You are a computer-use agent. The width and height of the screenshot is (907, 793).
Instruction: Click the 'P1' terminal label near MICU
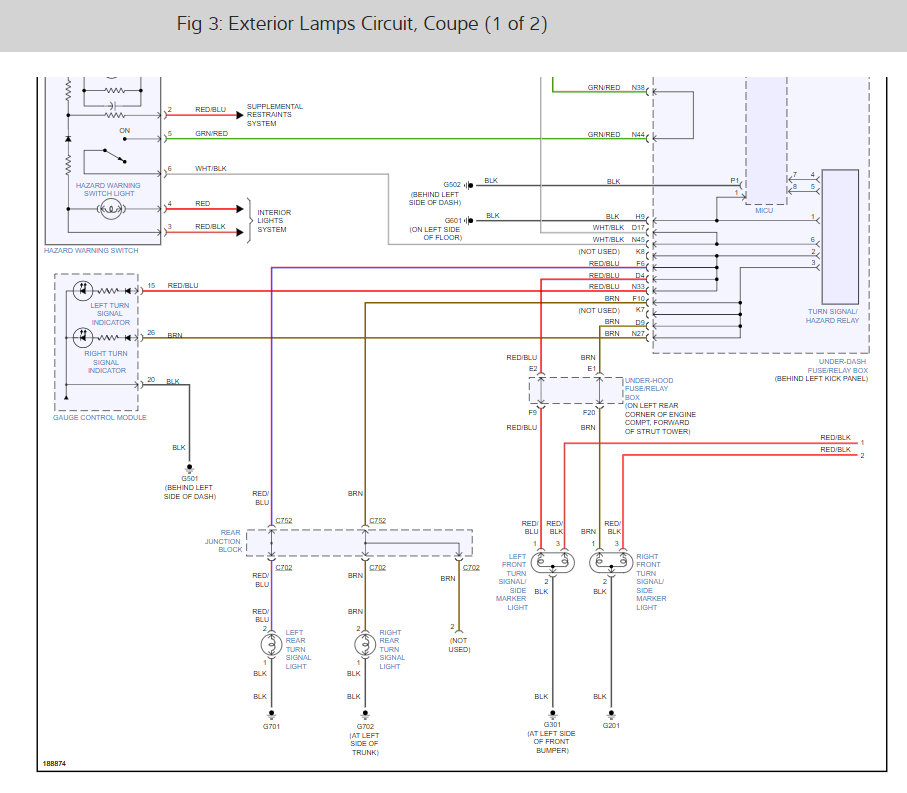tap(735, 180)
